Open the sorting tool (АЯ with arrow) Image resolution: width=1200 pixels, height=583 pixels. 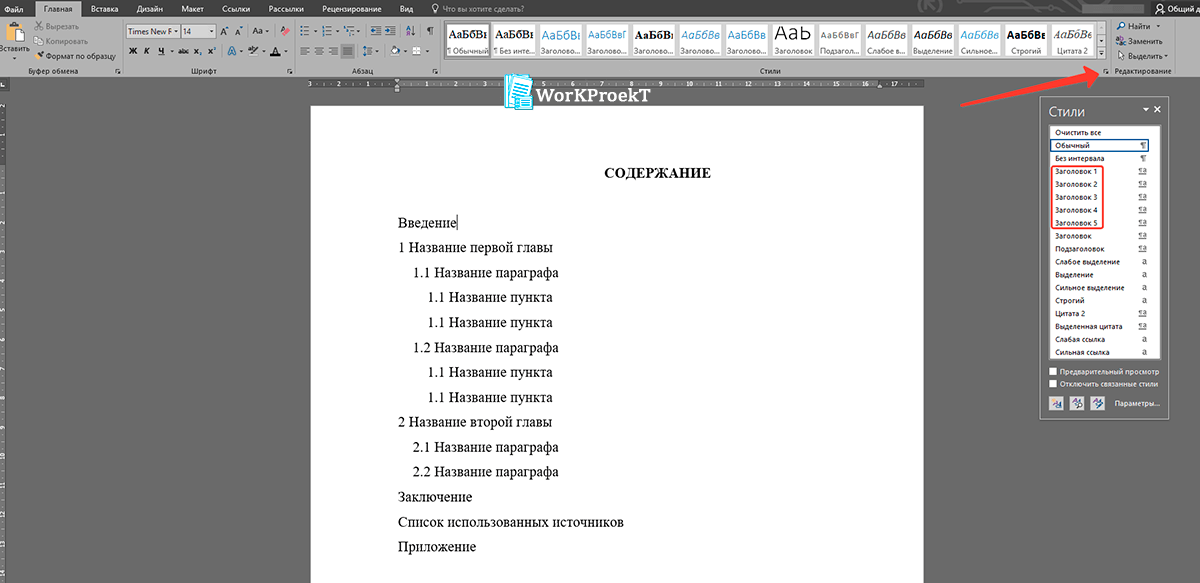click(x=410, y=31)
